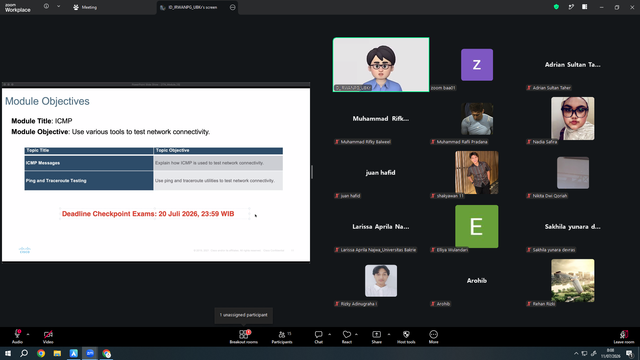
Task: Open File Explorer from taskbar
Action: click(x=57, y=353)
